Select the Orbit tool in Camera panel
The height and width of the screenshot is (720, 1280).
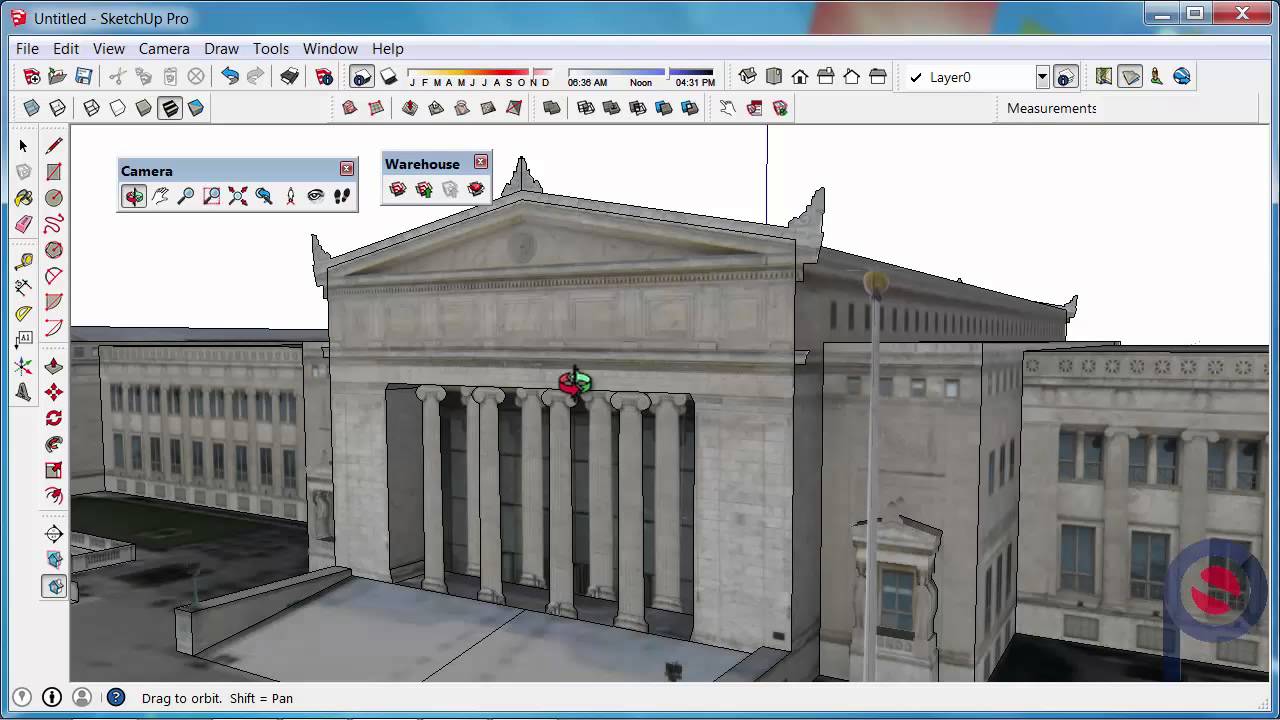click(134, 196)
